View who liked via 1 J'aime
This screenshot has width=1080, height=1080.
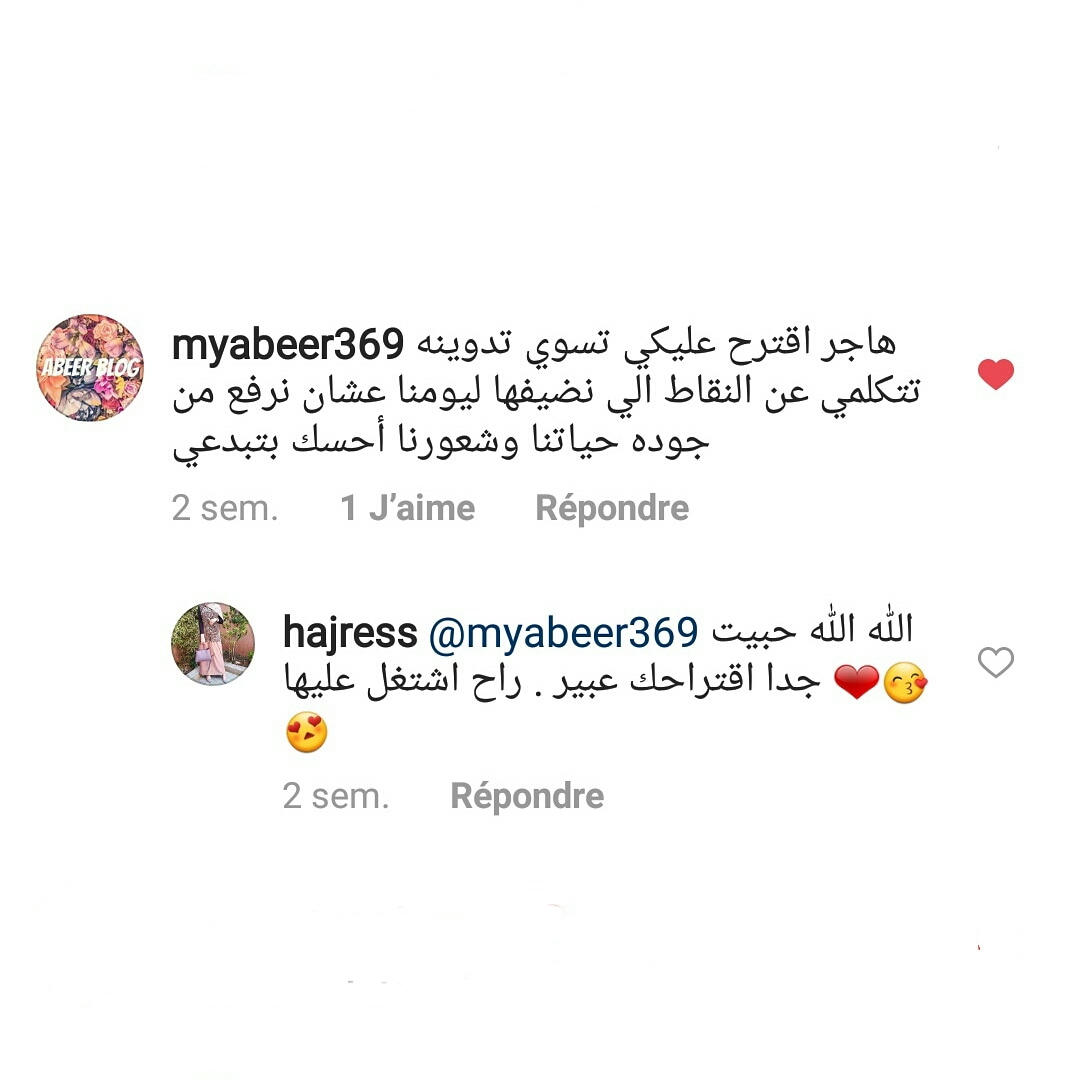click(408, 508)
